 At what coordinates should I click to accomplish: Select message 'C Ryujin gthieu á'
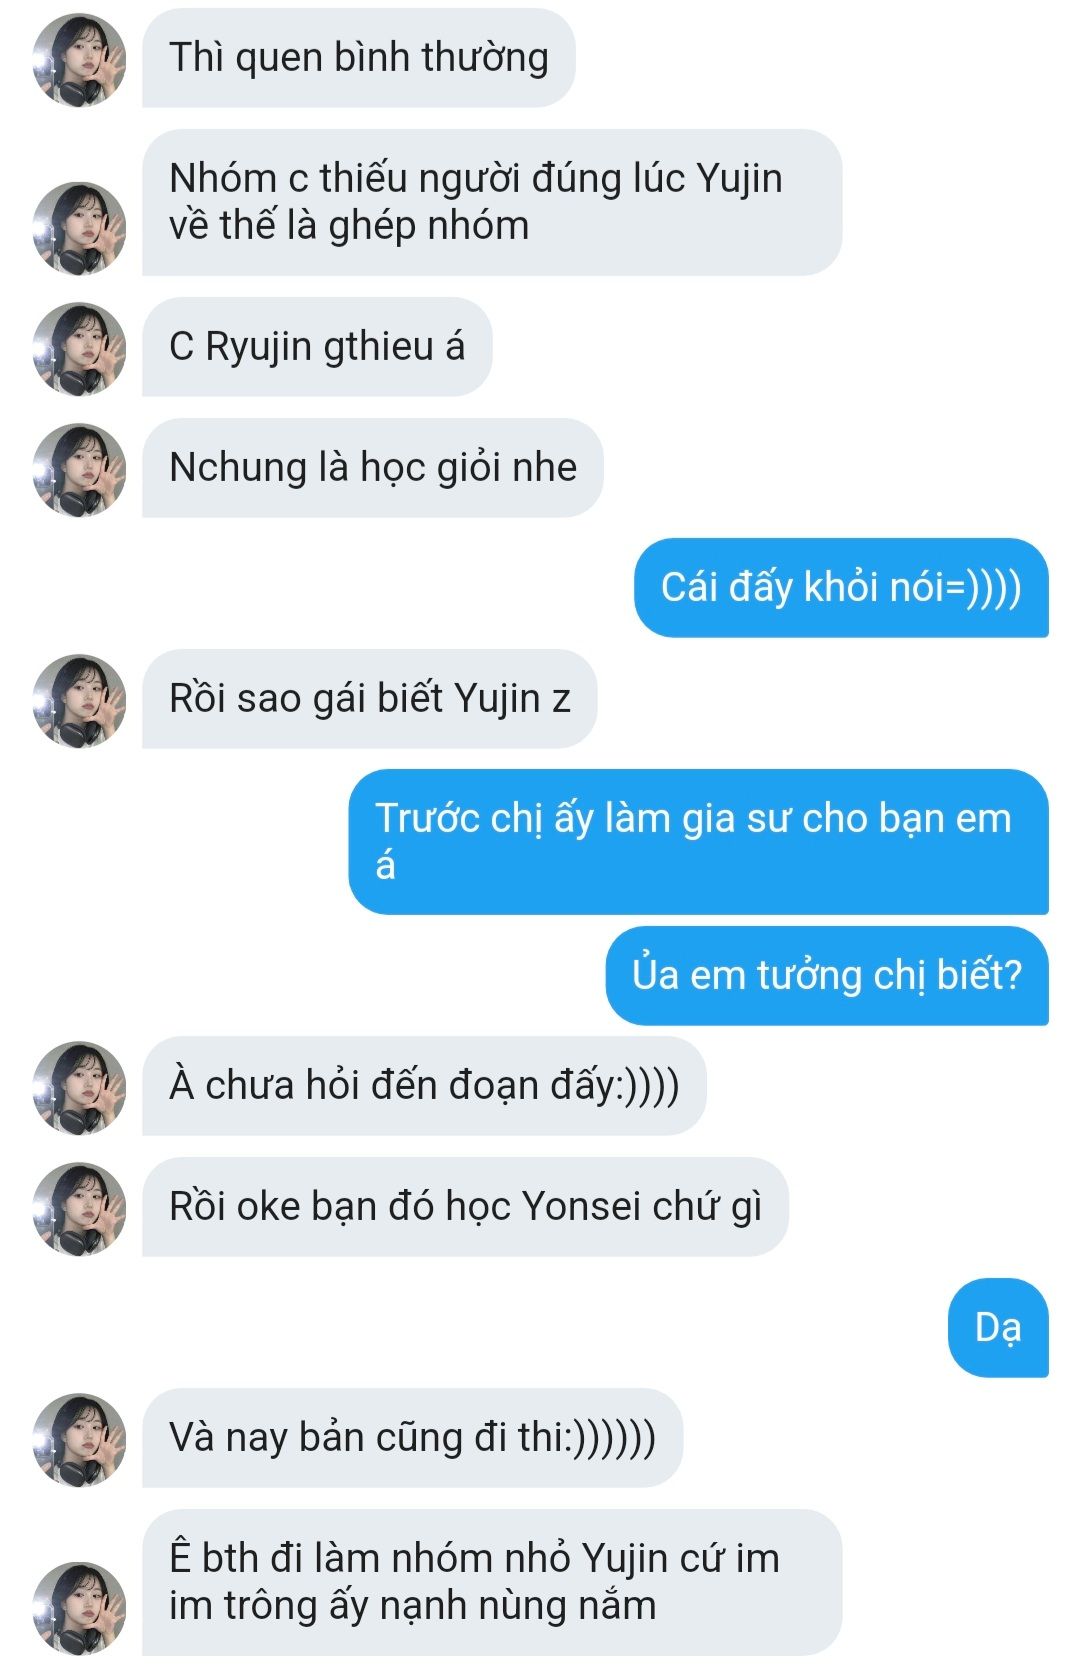point(317,347)
